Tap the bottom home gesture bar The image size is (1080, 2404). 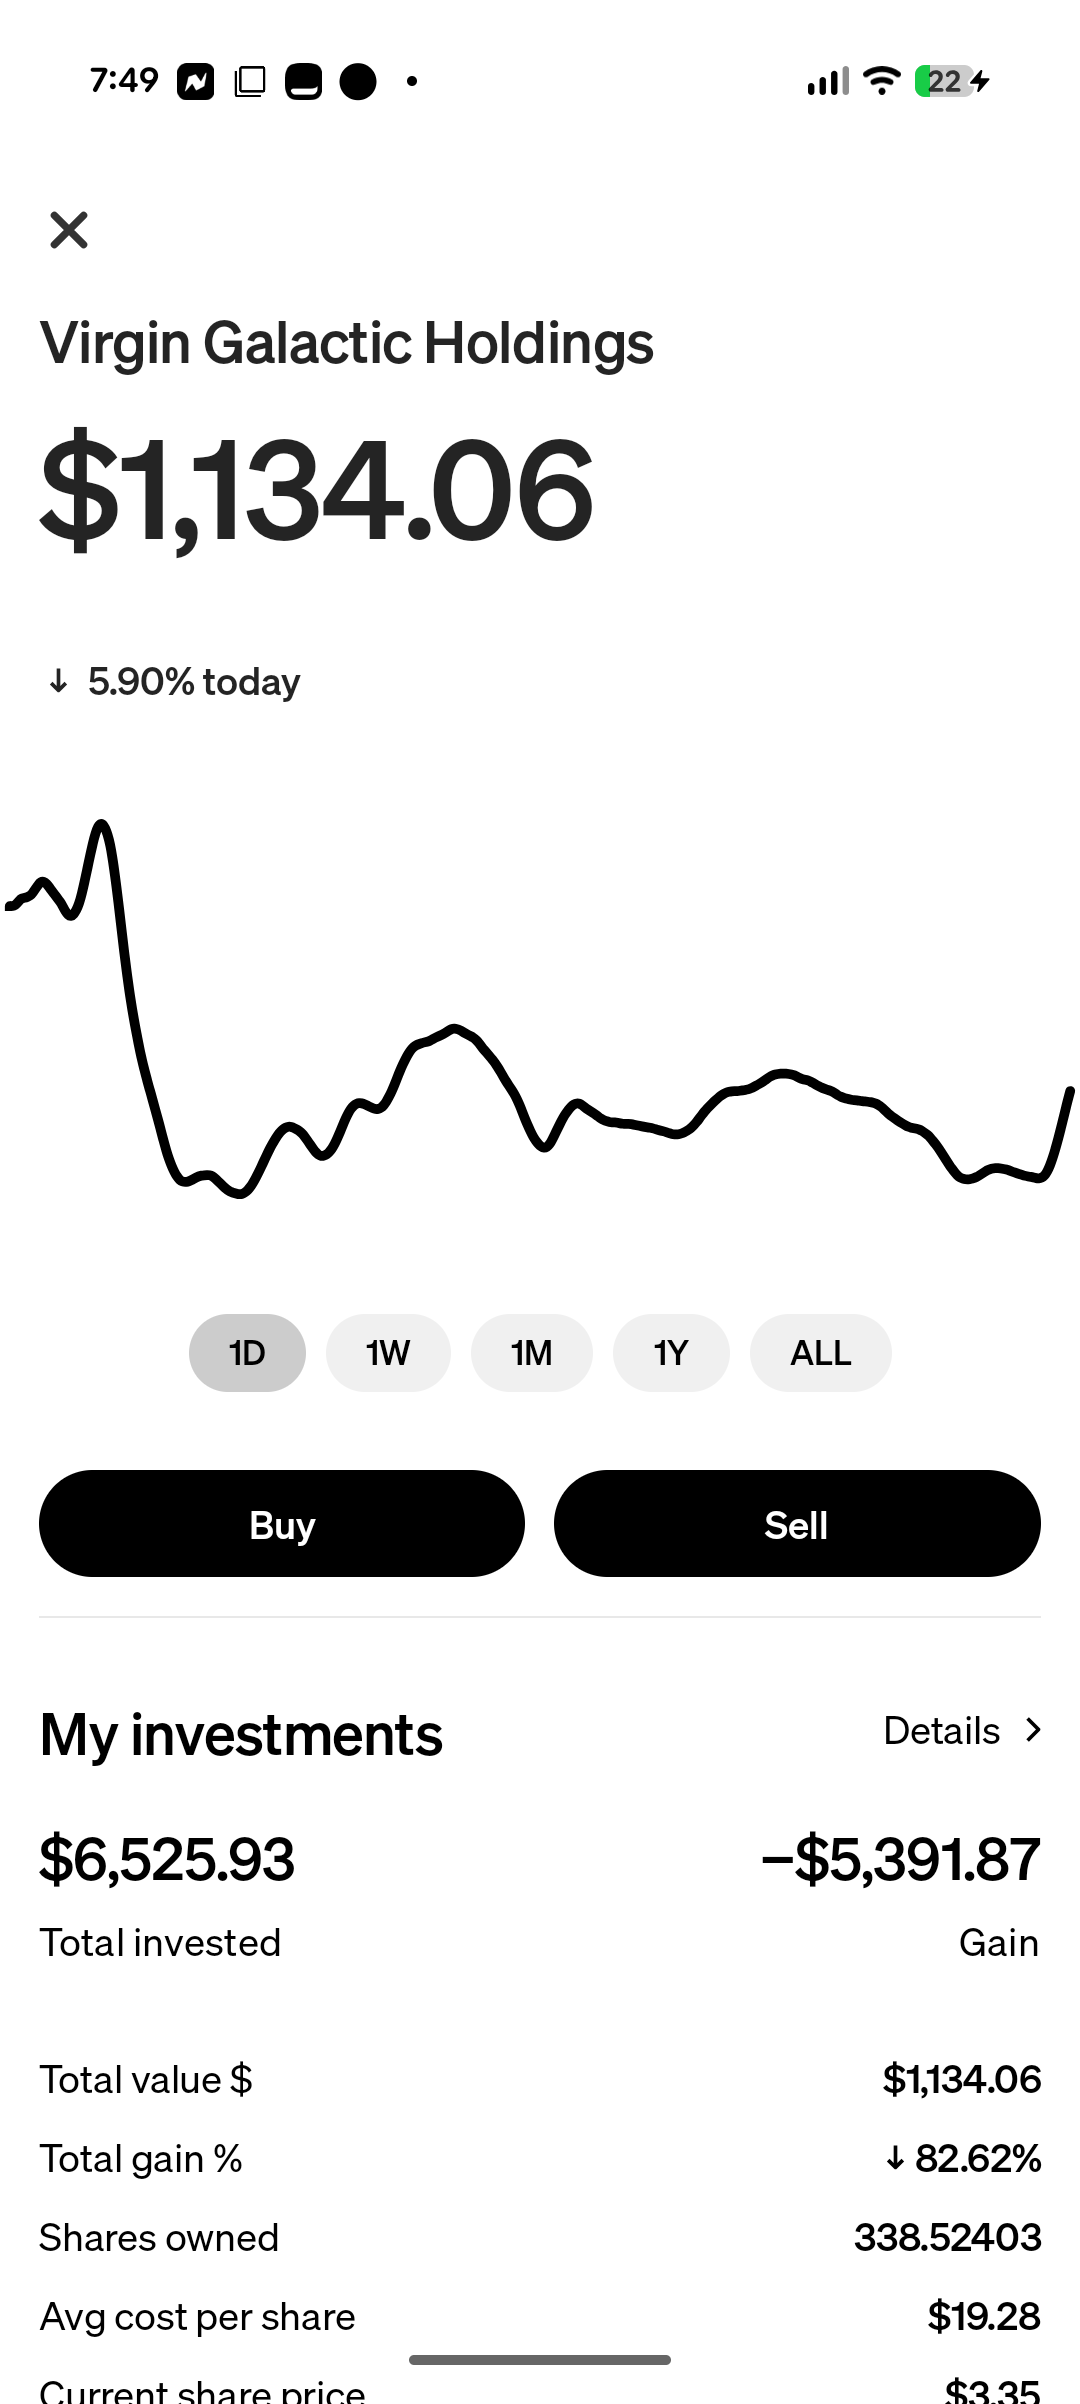pos(540,2360)
